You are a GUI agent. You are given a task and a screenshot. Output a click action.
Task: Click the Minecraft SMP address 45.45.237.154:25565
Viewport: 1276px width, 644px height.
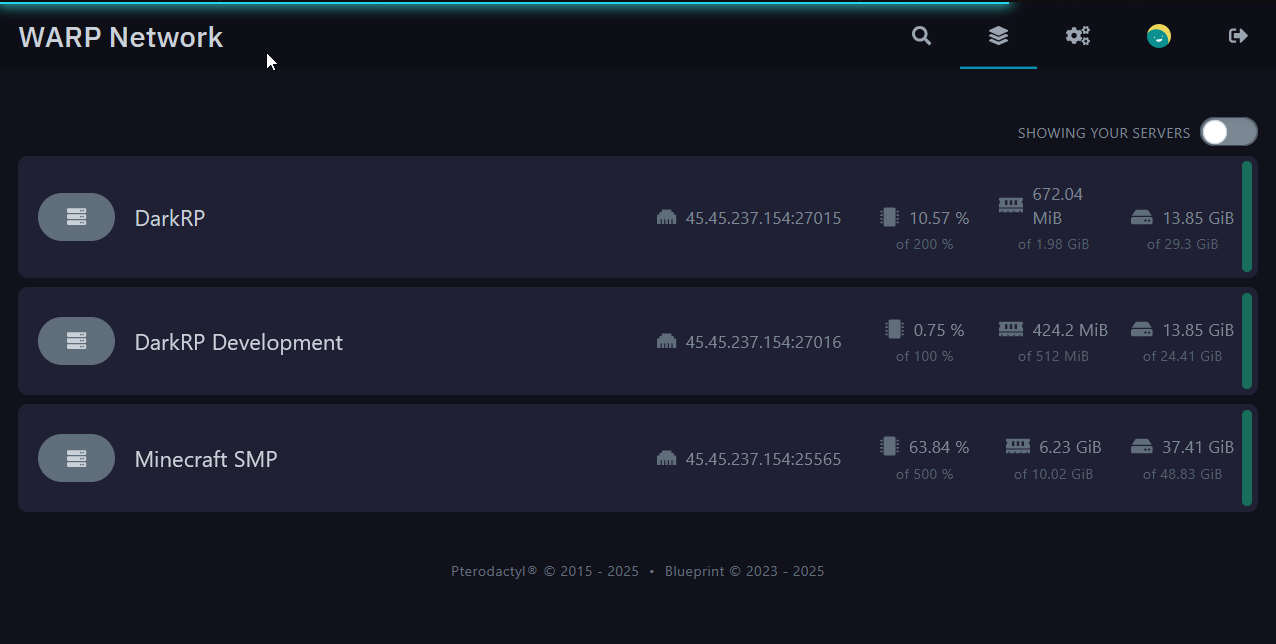[762, 459]
